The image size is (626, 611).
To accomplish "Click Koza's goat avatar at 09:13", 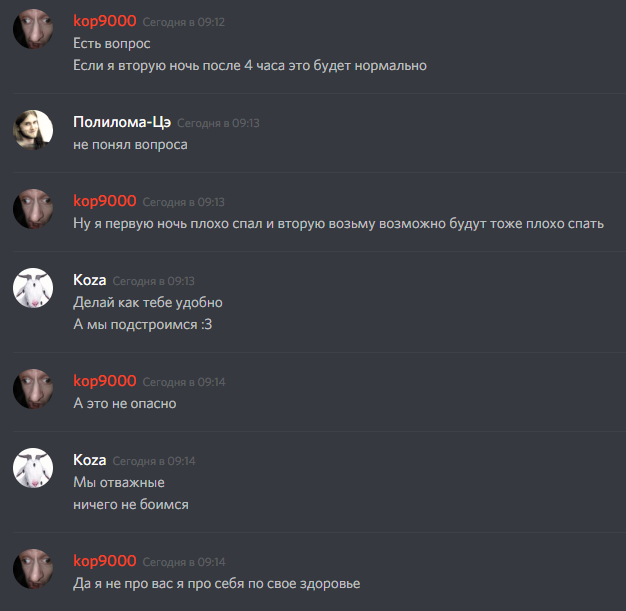I will [x=33, y=288].
